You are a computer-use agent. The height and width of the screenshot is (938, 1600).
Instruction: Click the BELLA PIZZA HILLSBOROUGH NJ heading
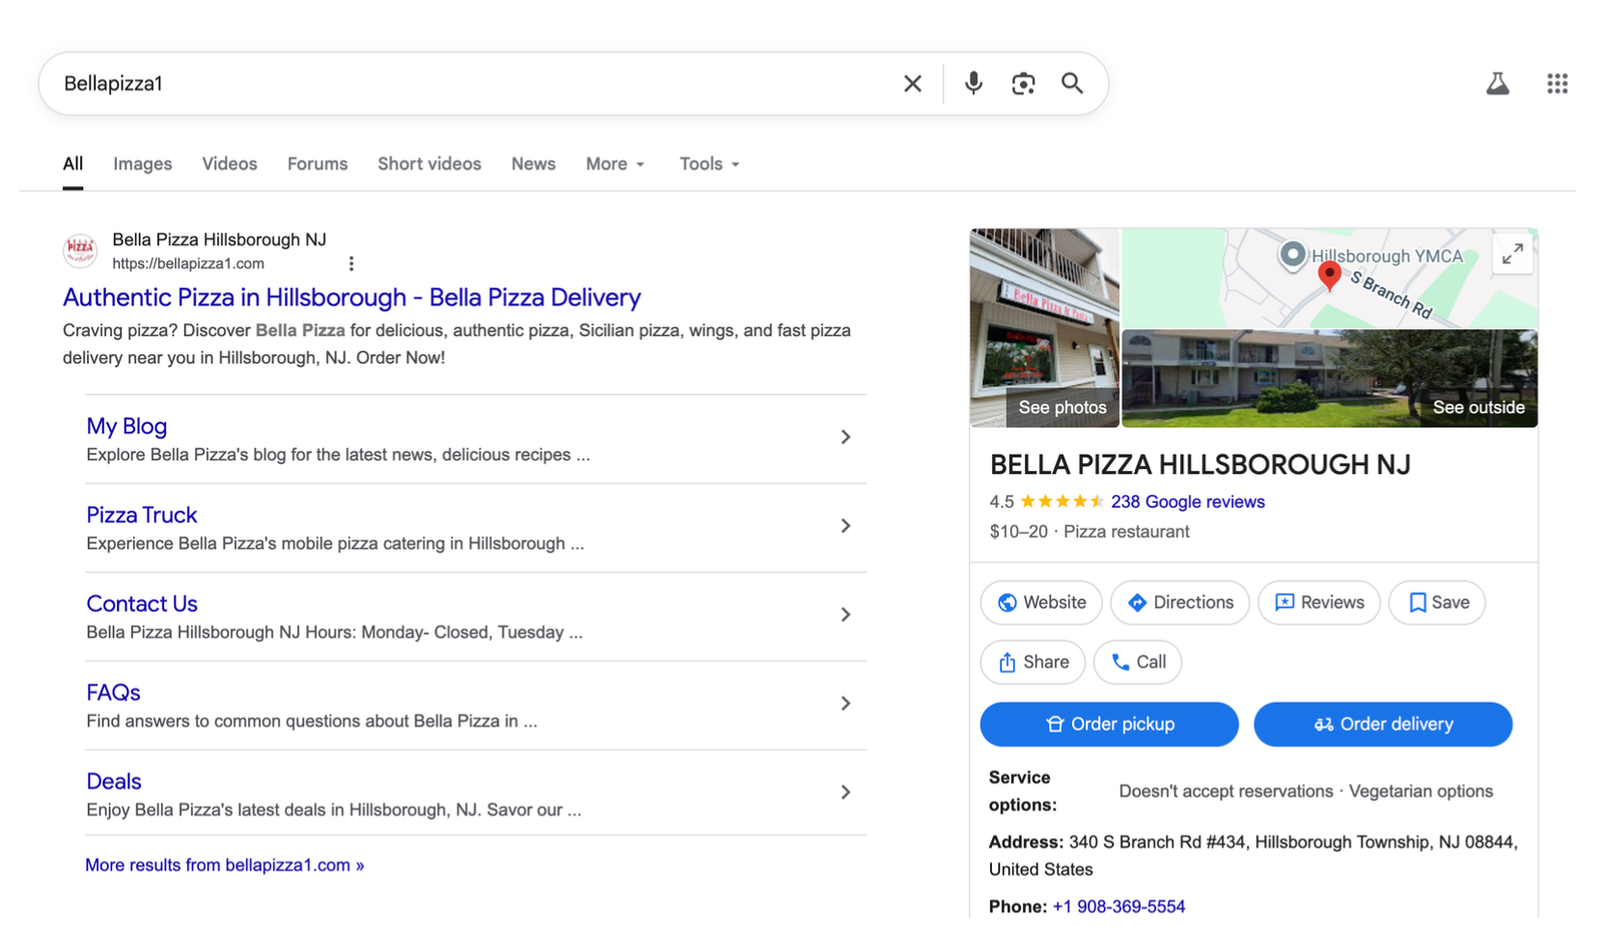[1200, 465]
